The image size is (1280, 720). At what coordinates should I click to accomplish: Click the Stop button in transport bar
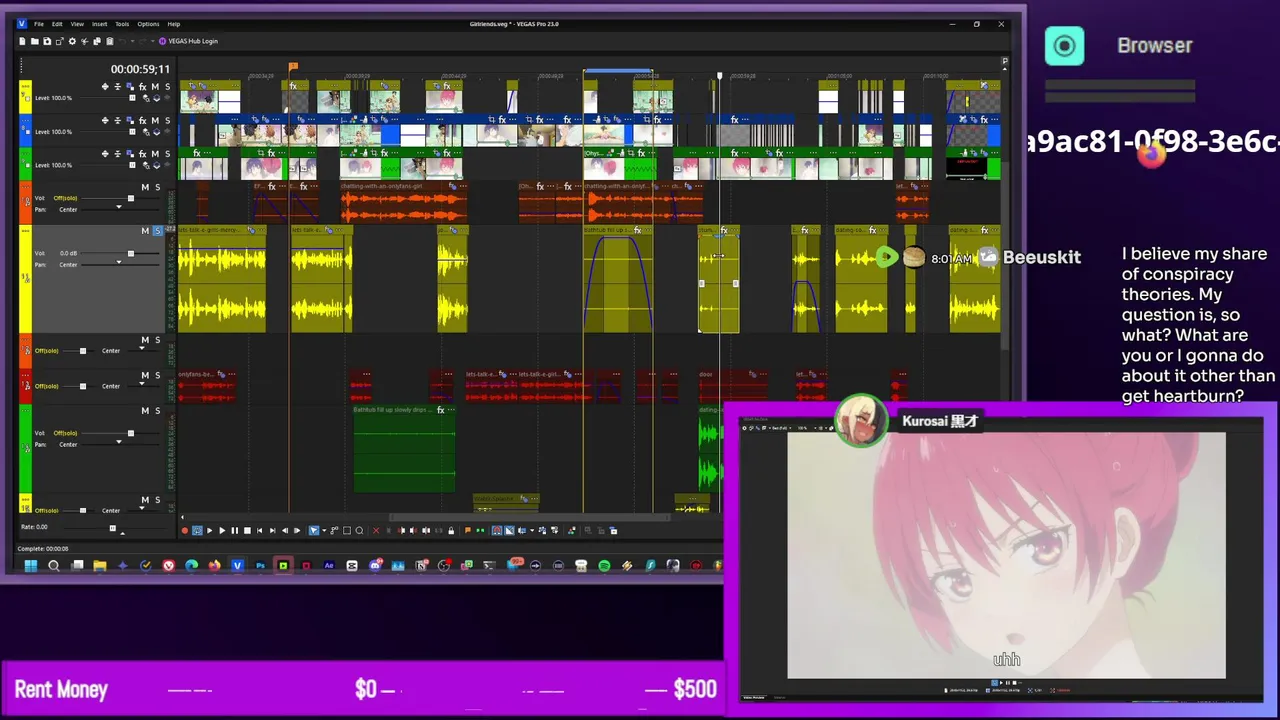point(247,530)
